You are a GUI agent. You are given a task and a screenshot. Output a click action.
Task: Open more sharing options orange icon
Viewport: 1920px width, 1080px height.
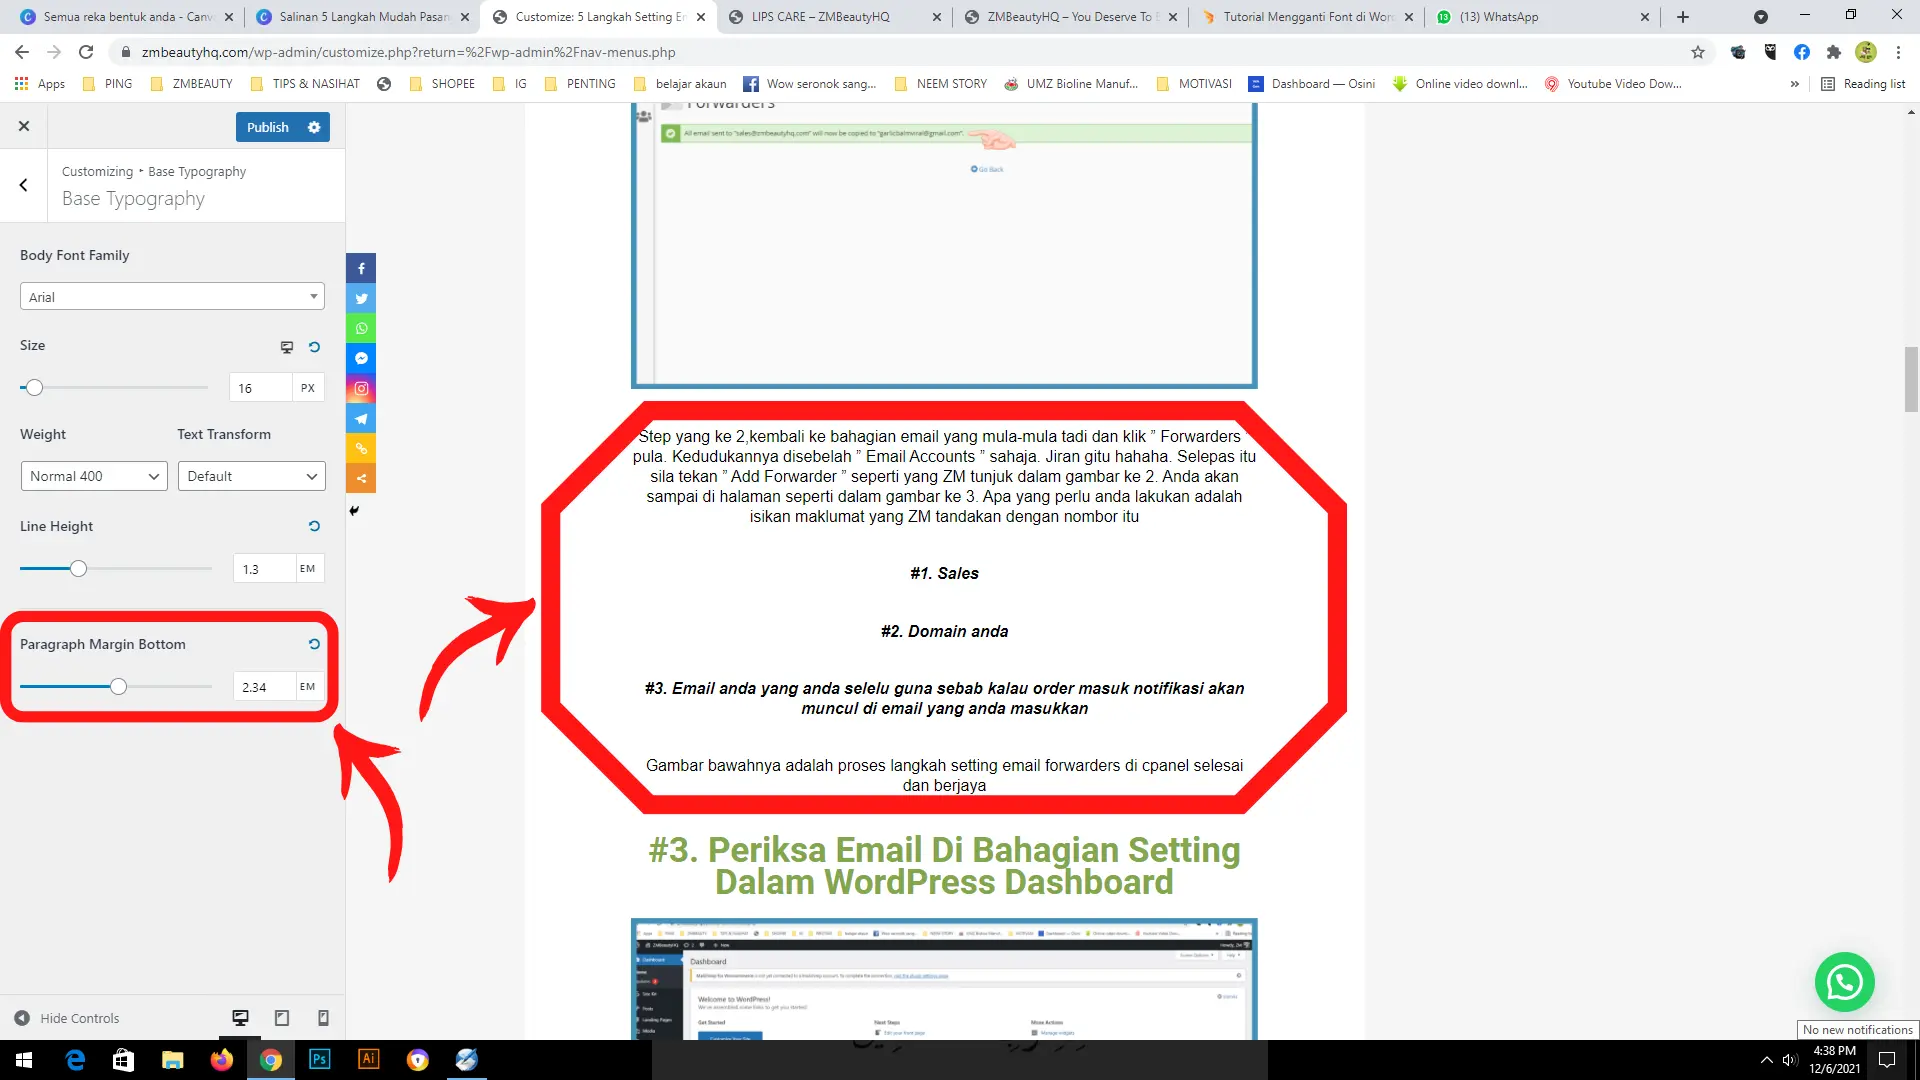point(361,478)
